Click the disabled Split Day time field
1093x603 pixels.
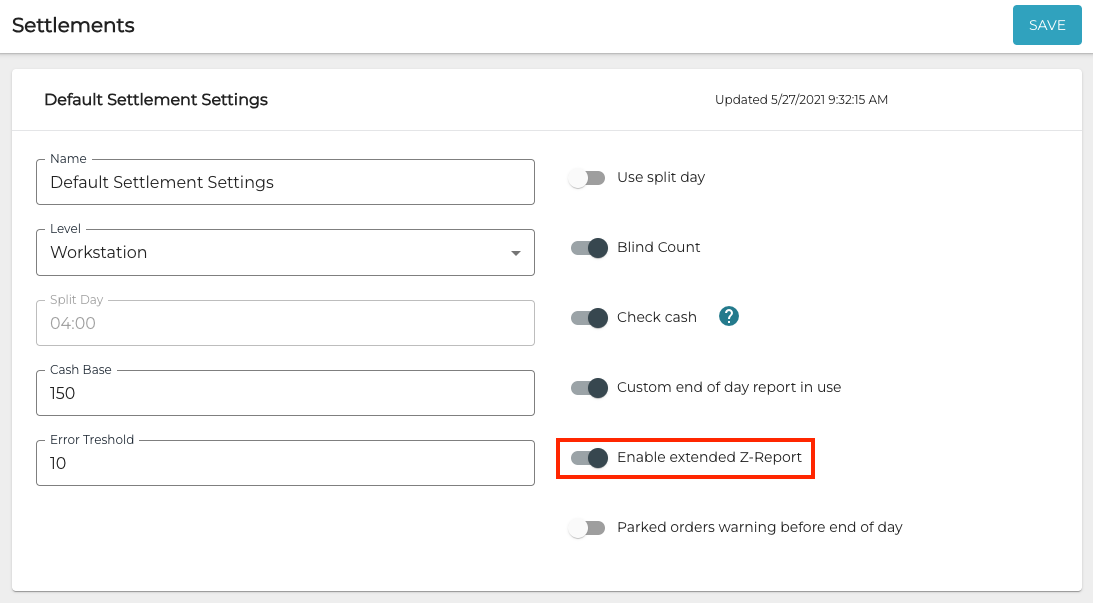(285, 323)
